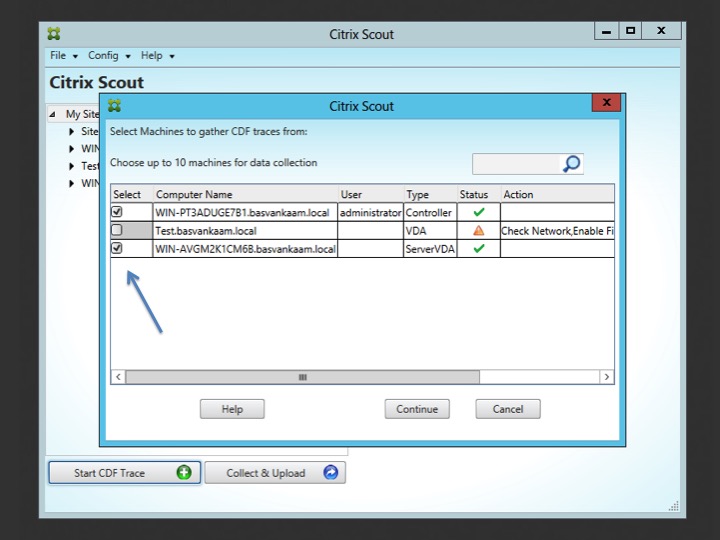Select WIN-PT3ADUGE7B1.basvankaam.local name cell

pos(245,213)
